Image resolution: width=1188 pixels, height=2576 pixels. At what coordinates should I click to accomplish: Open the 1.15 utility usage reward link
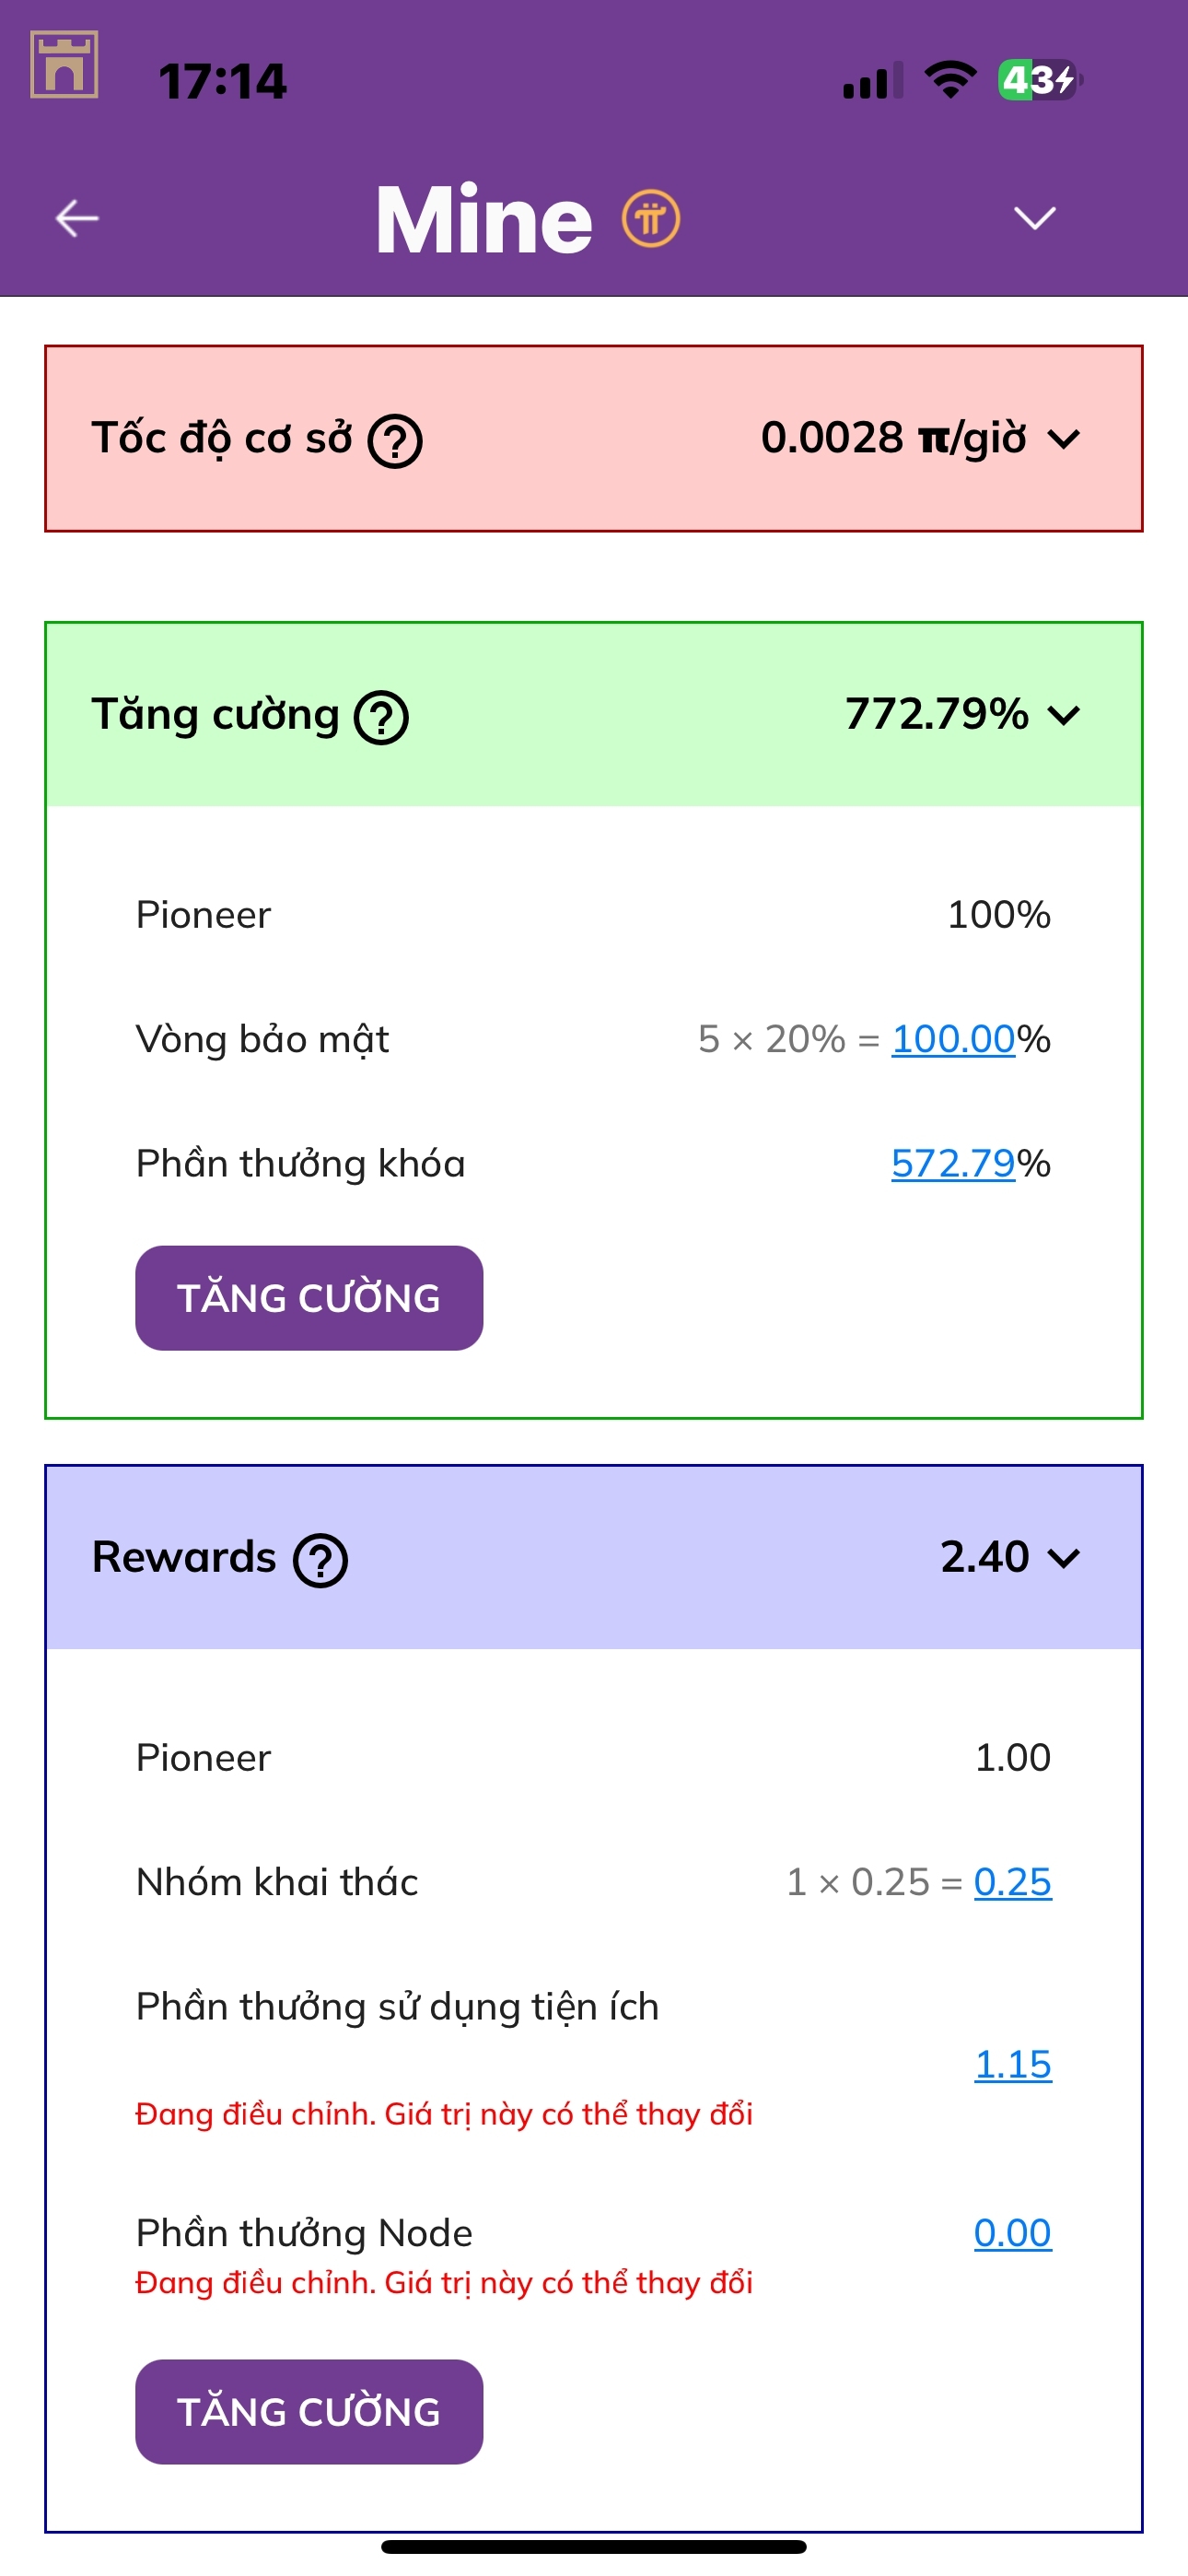[1012, 2064]
